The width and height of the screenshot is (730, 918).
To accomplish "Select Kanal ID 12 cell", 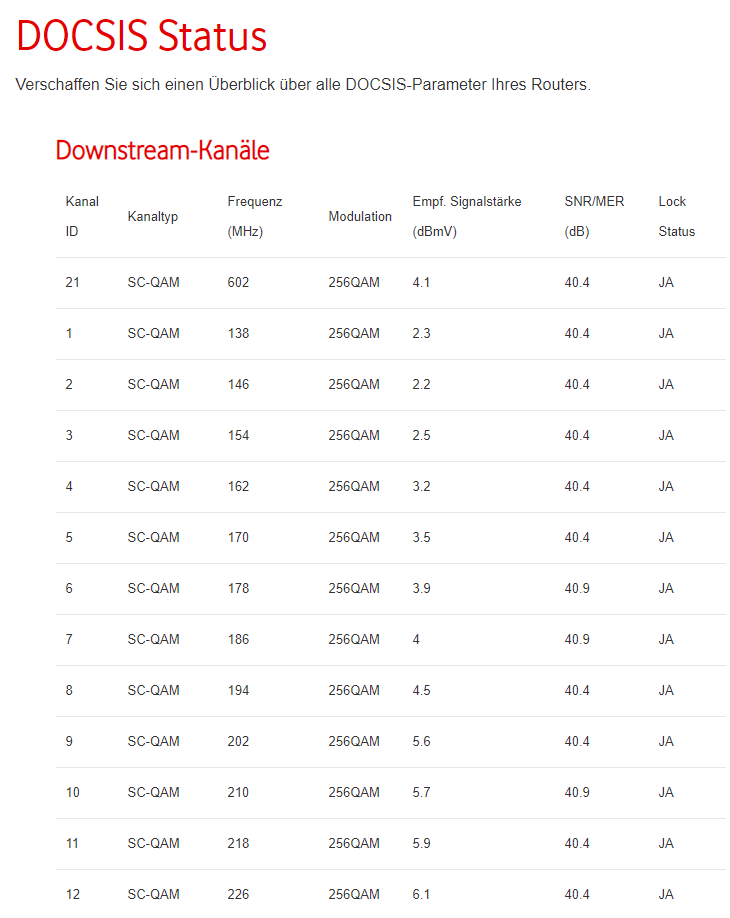I will (x=73, y=893).
